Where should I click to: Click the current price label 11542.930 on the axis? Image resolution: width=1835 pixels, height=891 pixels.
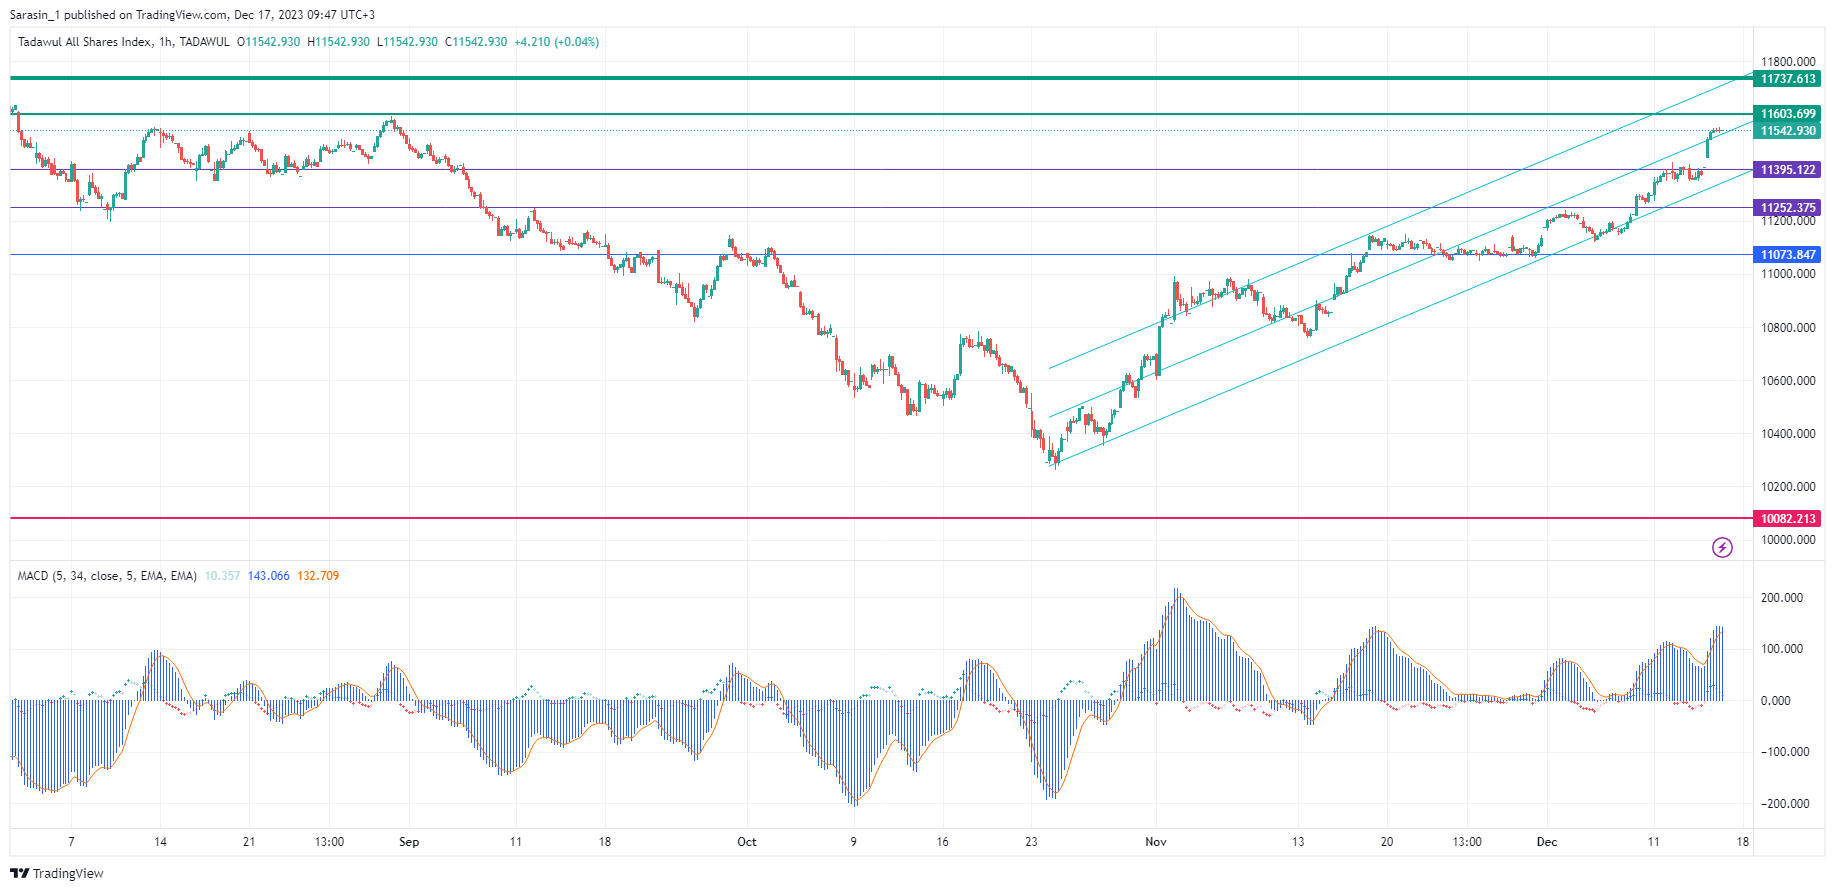[1788, 131]
